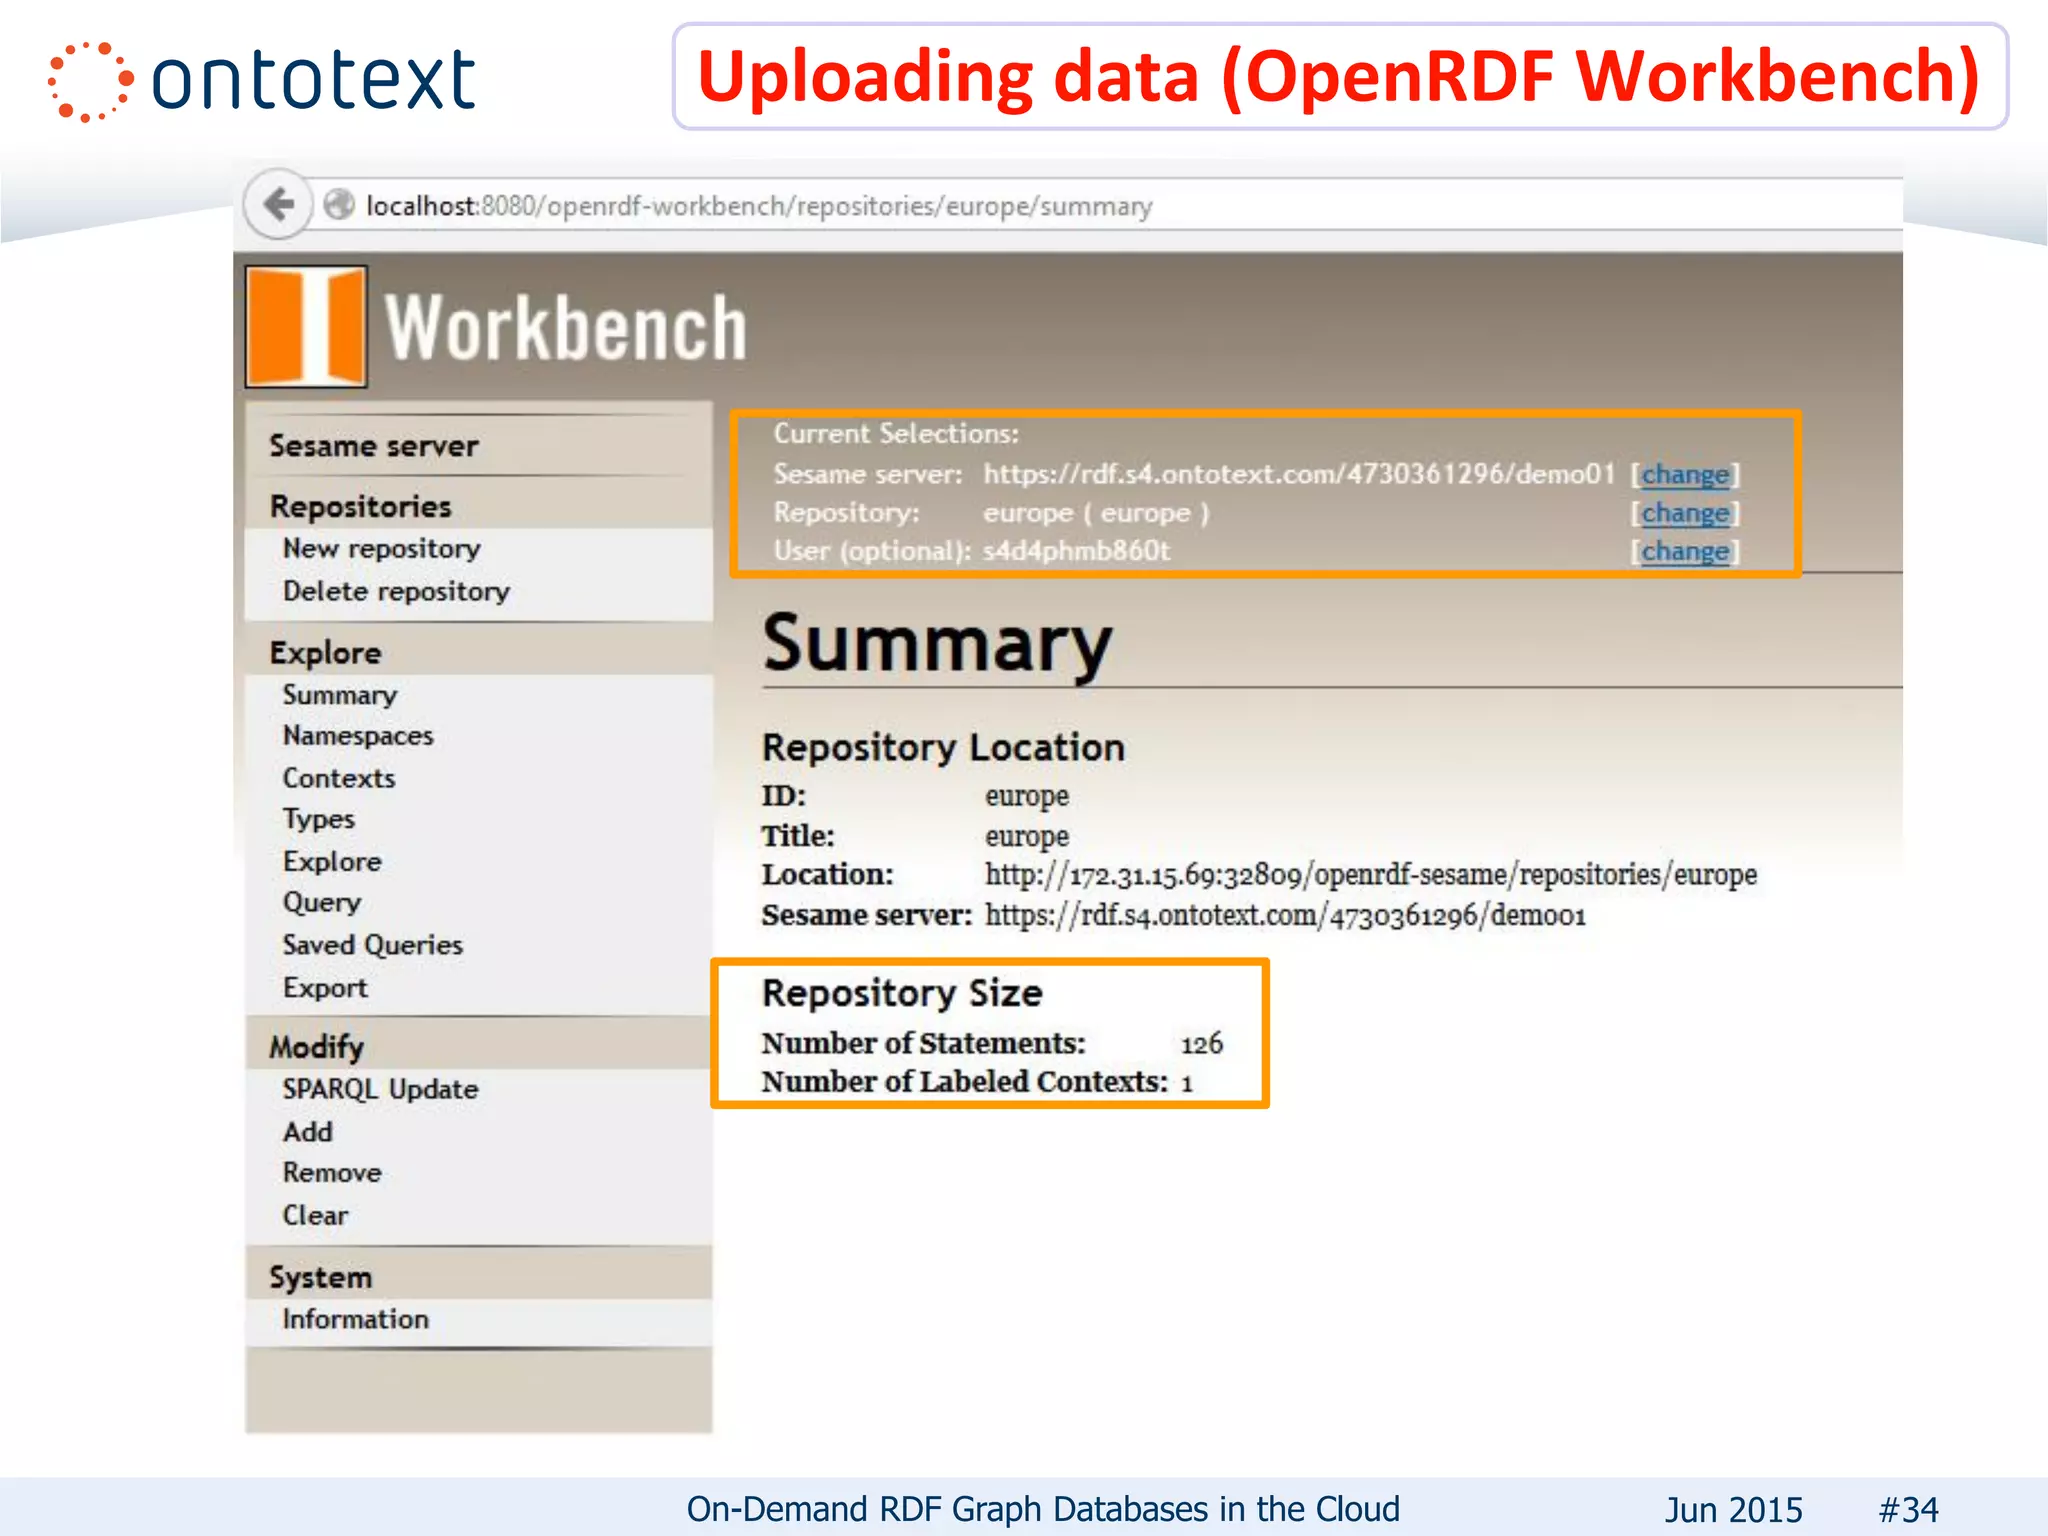2048x1536 pixels.
Task: Click the Number of Labeled Contexts value
Action: point(1187,1083)
